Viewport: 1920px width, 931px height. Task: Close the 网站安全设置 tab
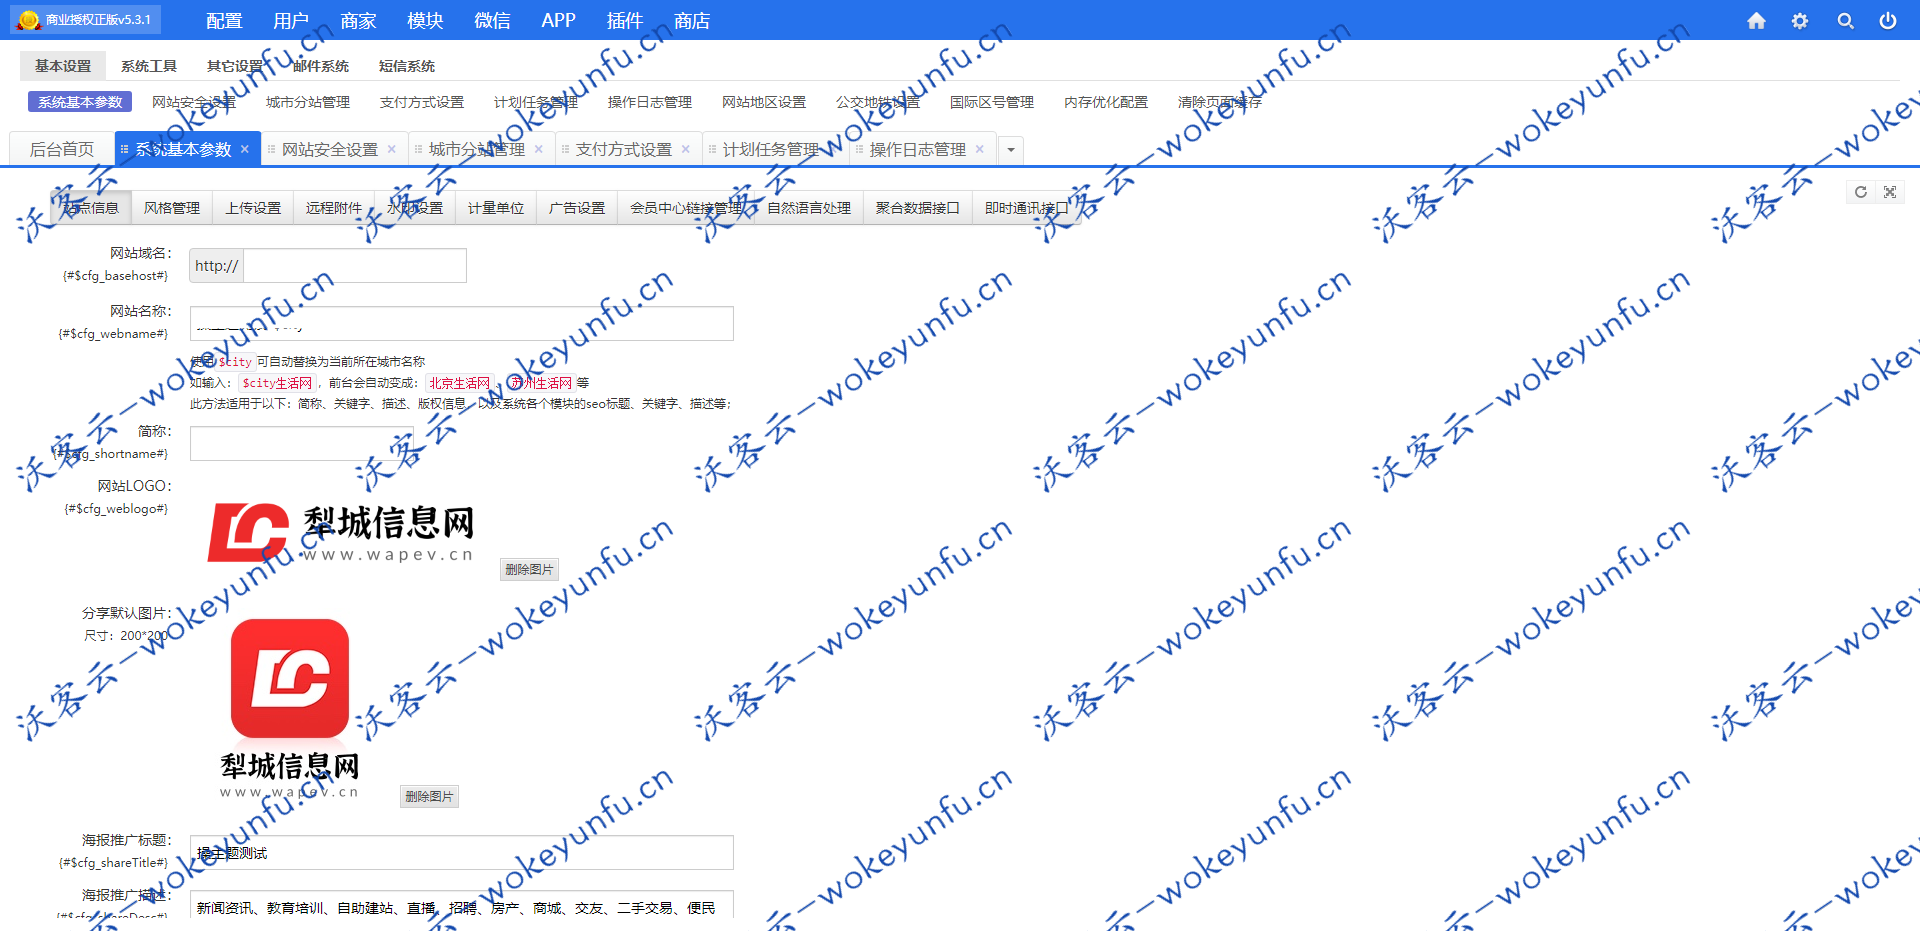point(392,149)
